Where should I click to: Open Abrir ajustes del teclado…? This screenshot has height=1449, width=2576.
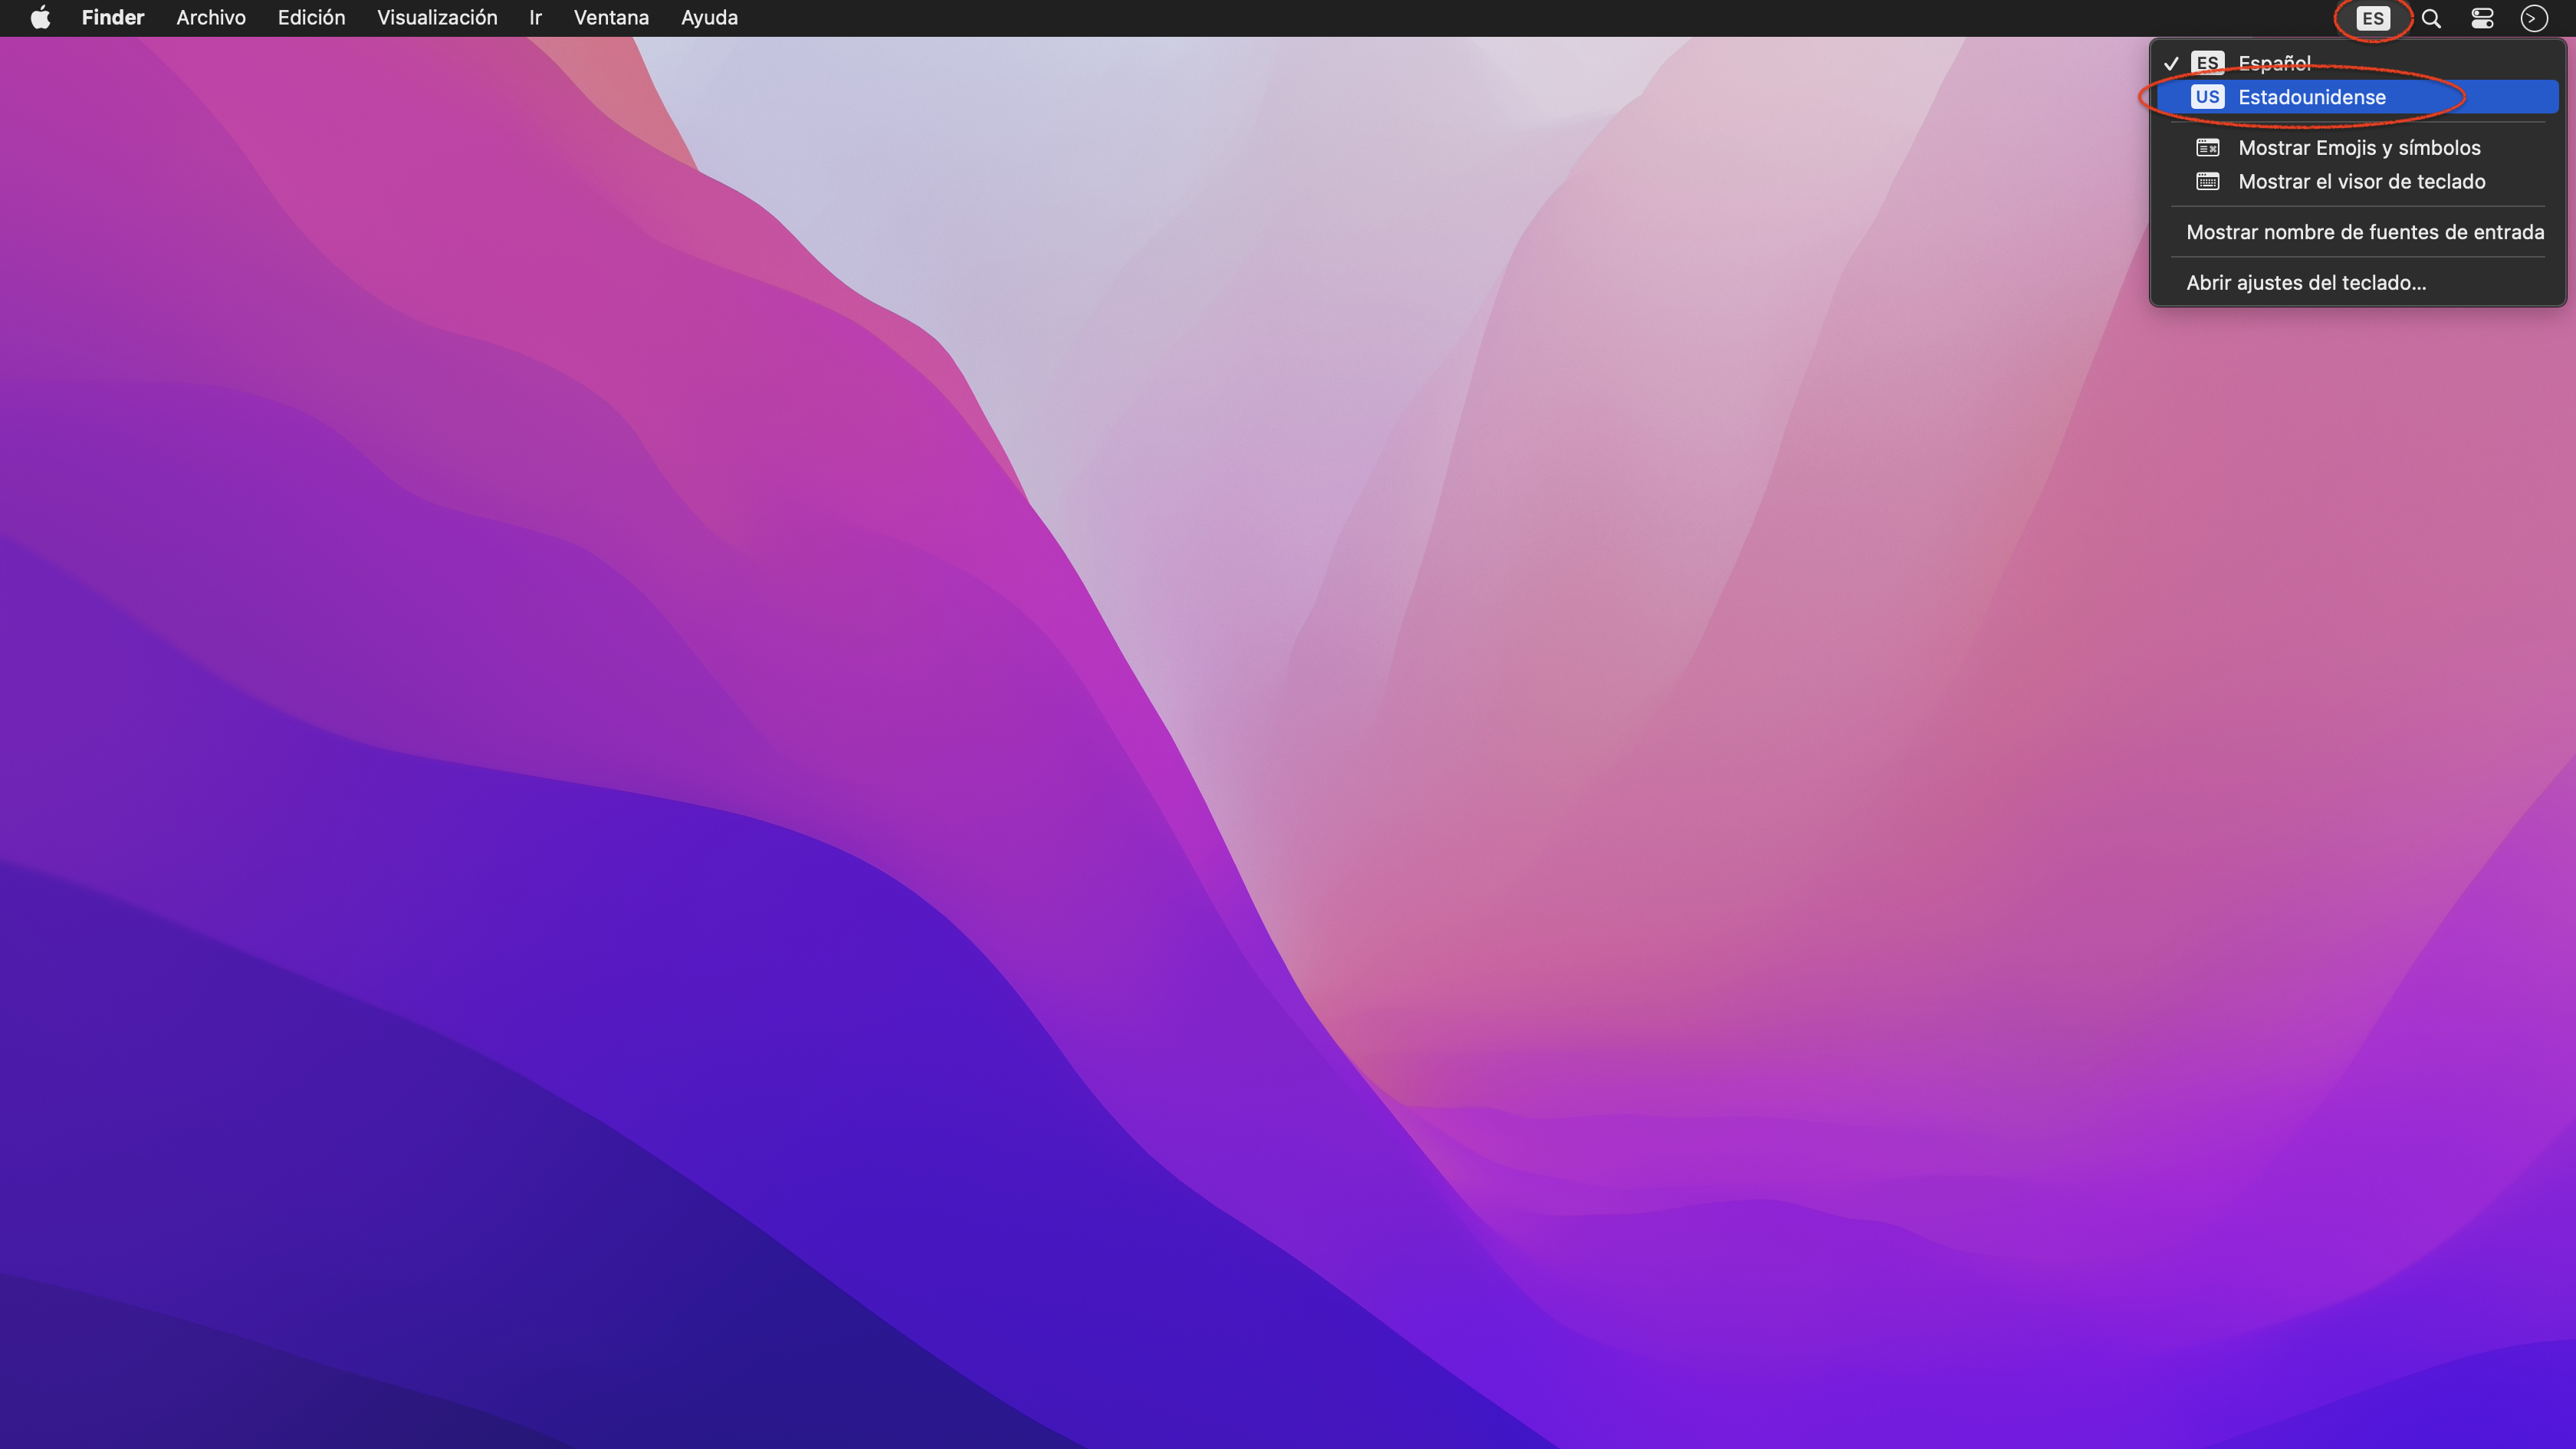2305,283
